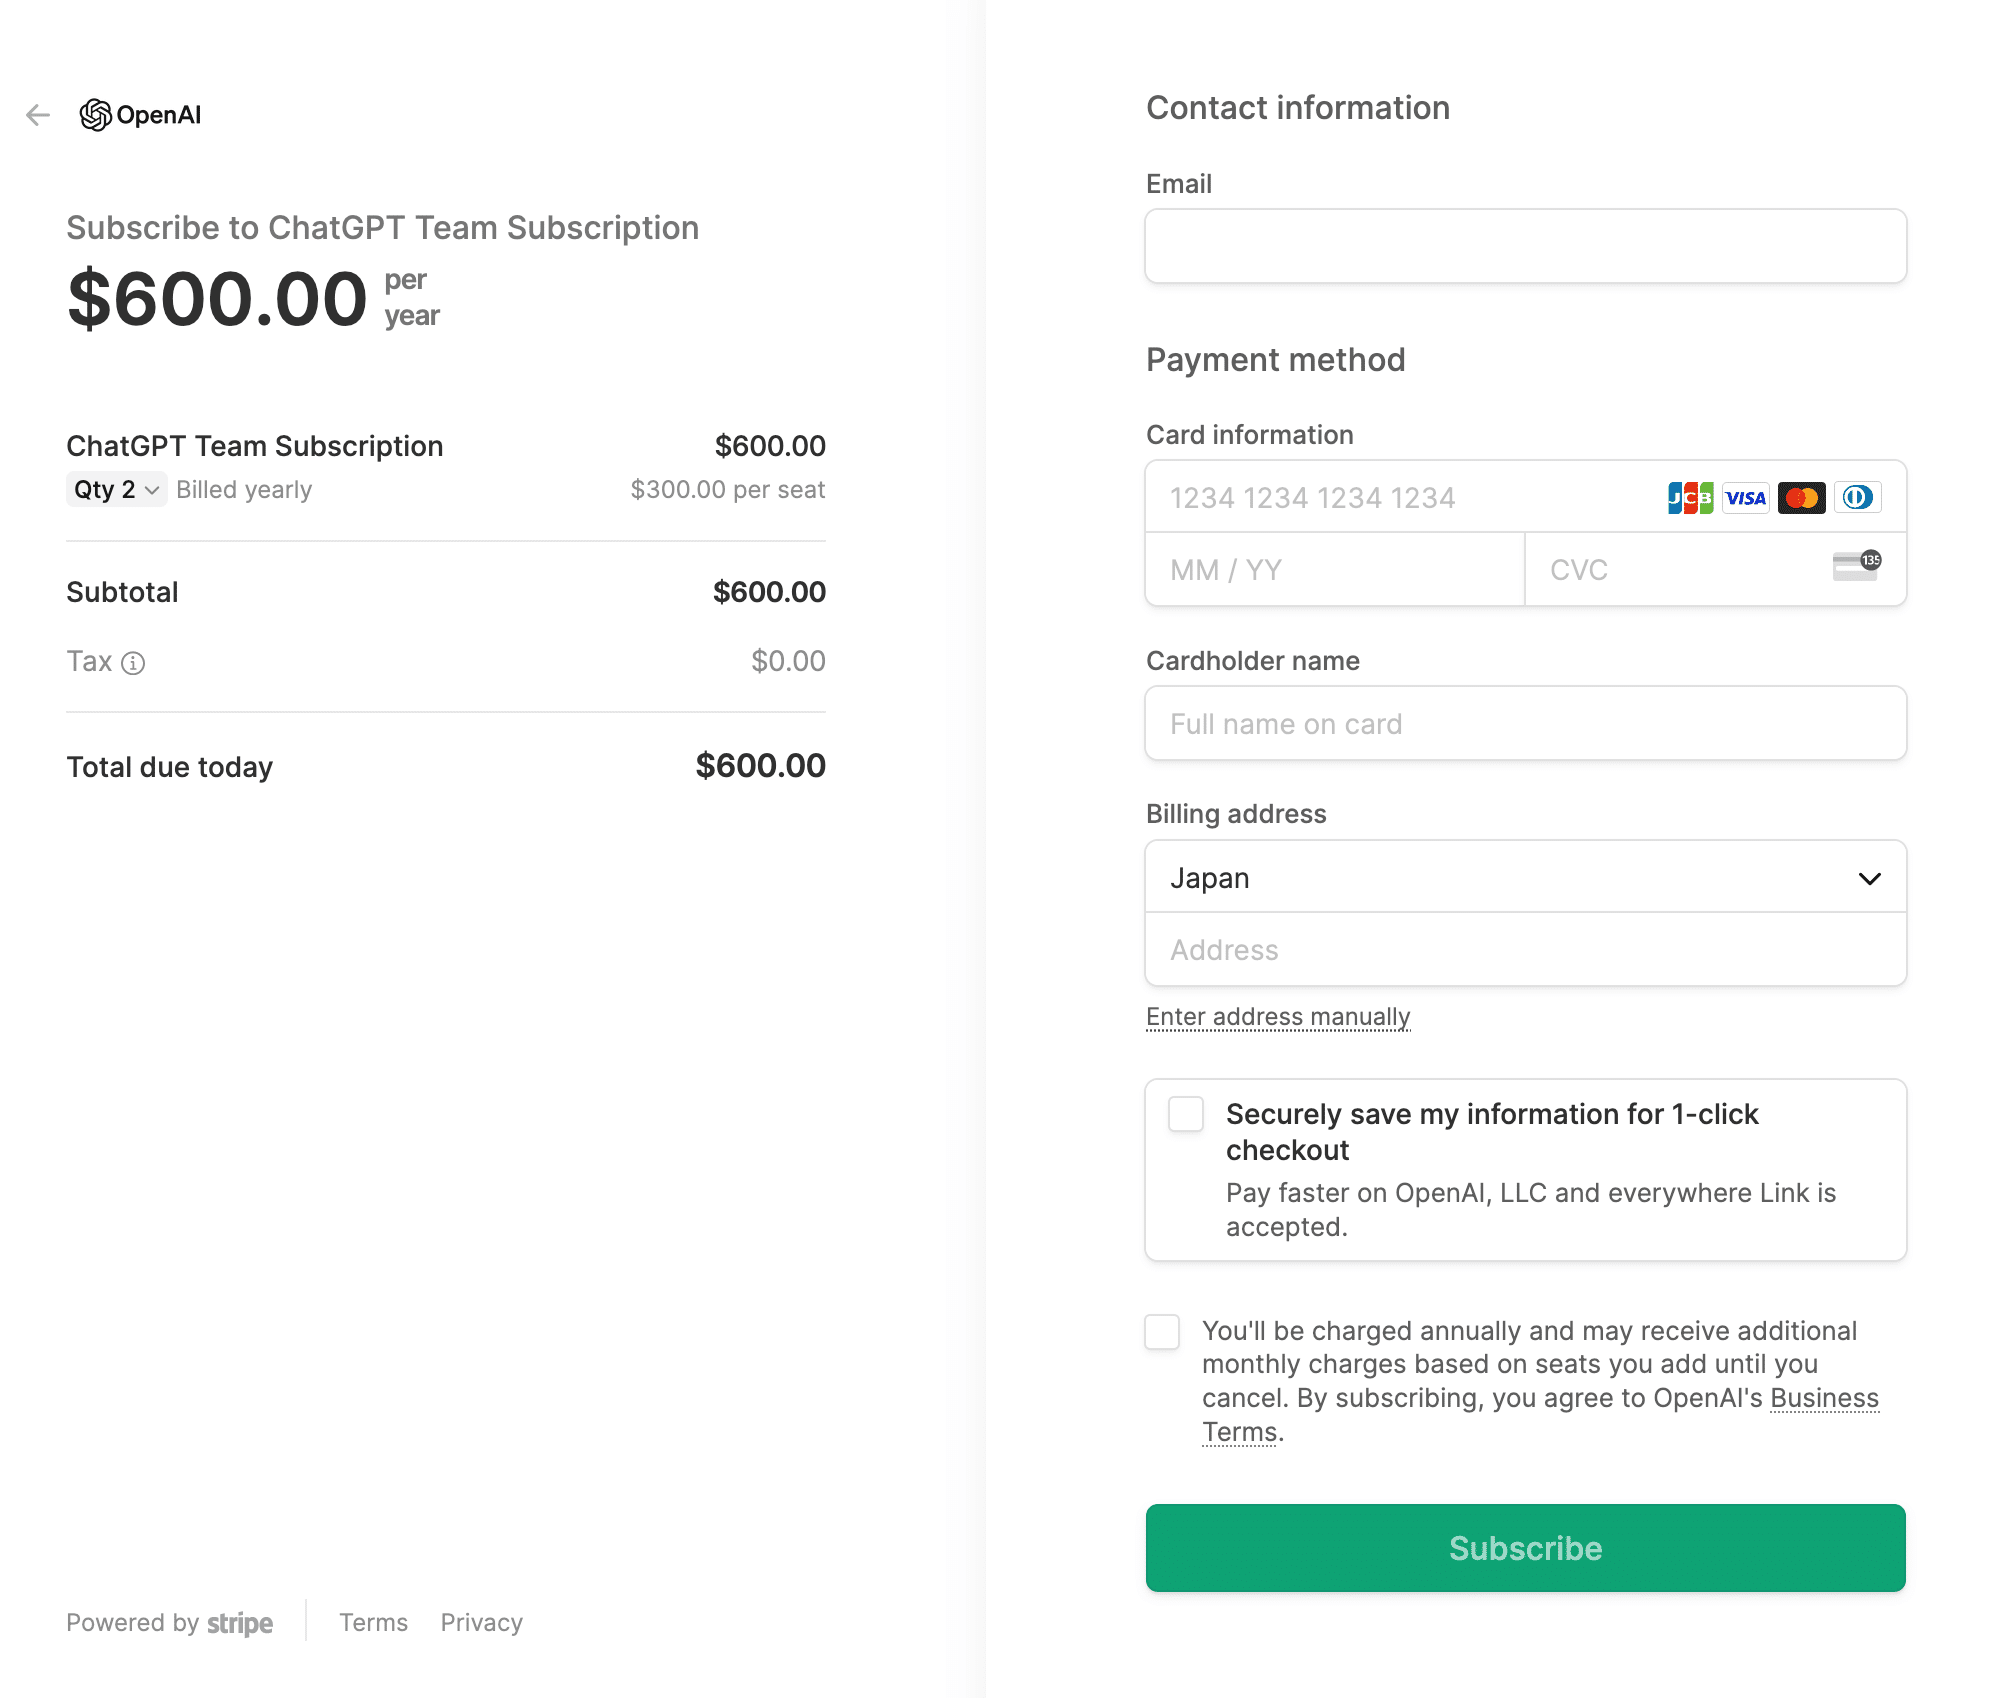
Task: Tick the annual charge agreement checkbox
Action: pyautogui.click(x=1162, y=1332)
